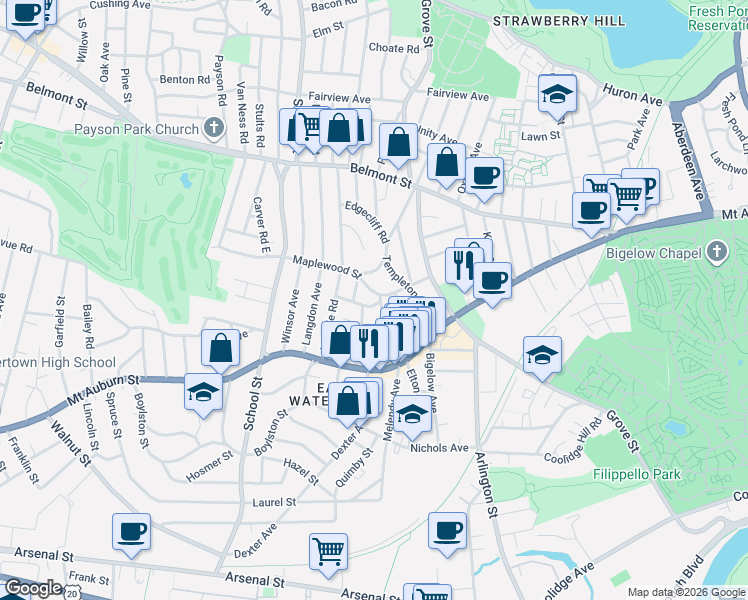Click the Lawn St street label
Viewport: 748px width, 600px height.
pyautogui.click(x=540, y=136)
